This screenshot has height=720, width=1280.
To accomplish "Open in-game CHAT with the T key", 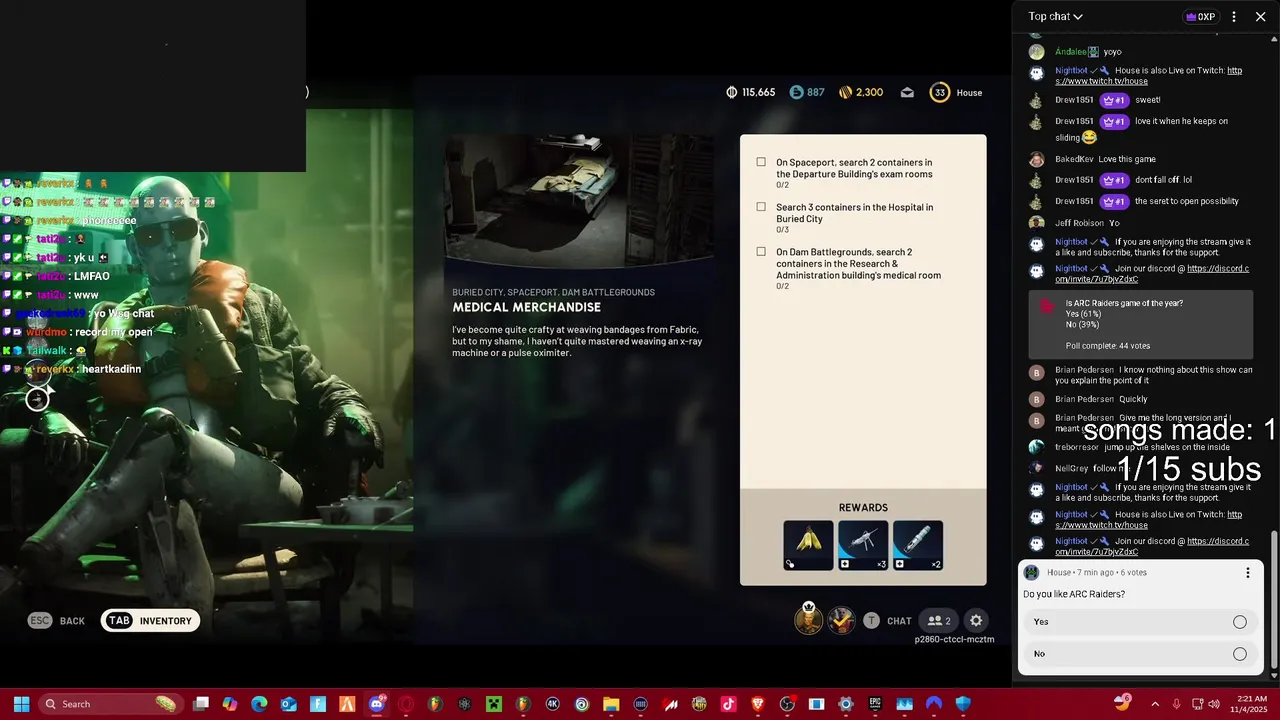I will pos(887,621).
